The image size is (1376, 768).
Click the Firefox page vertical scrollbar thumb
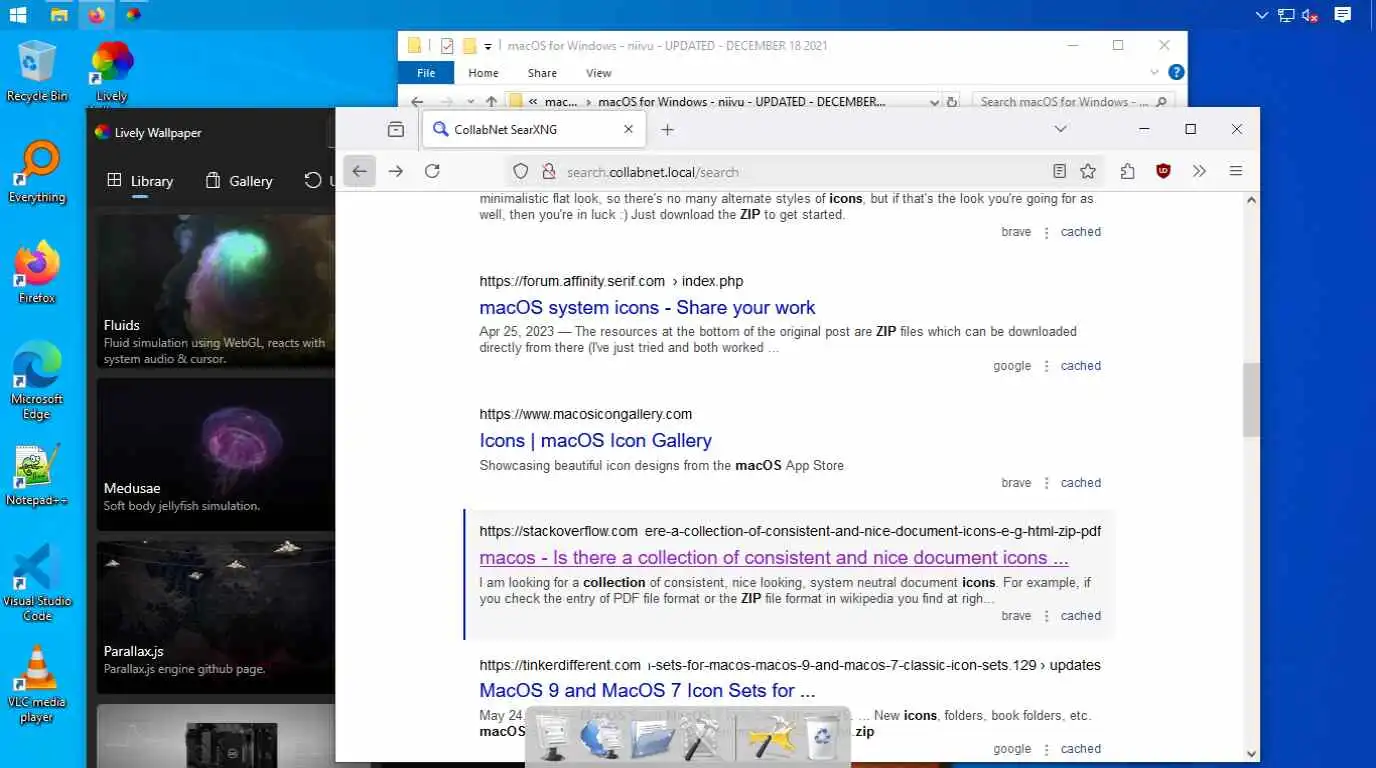[x=1251, y=400]
